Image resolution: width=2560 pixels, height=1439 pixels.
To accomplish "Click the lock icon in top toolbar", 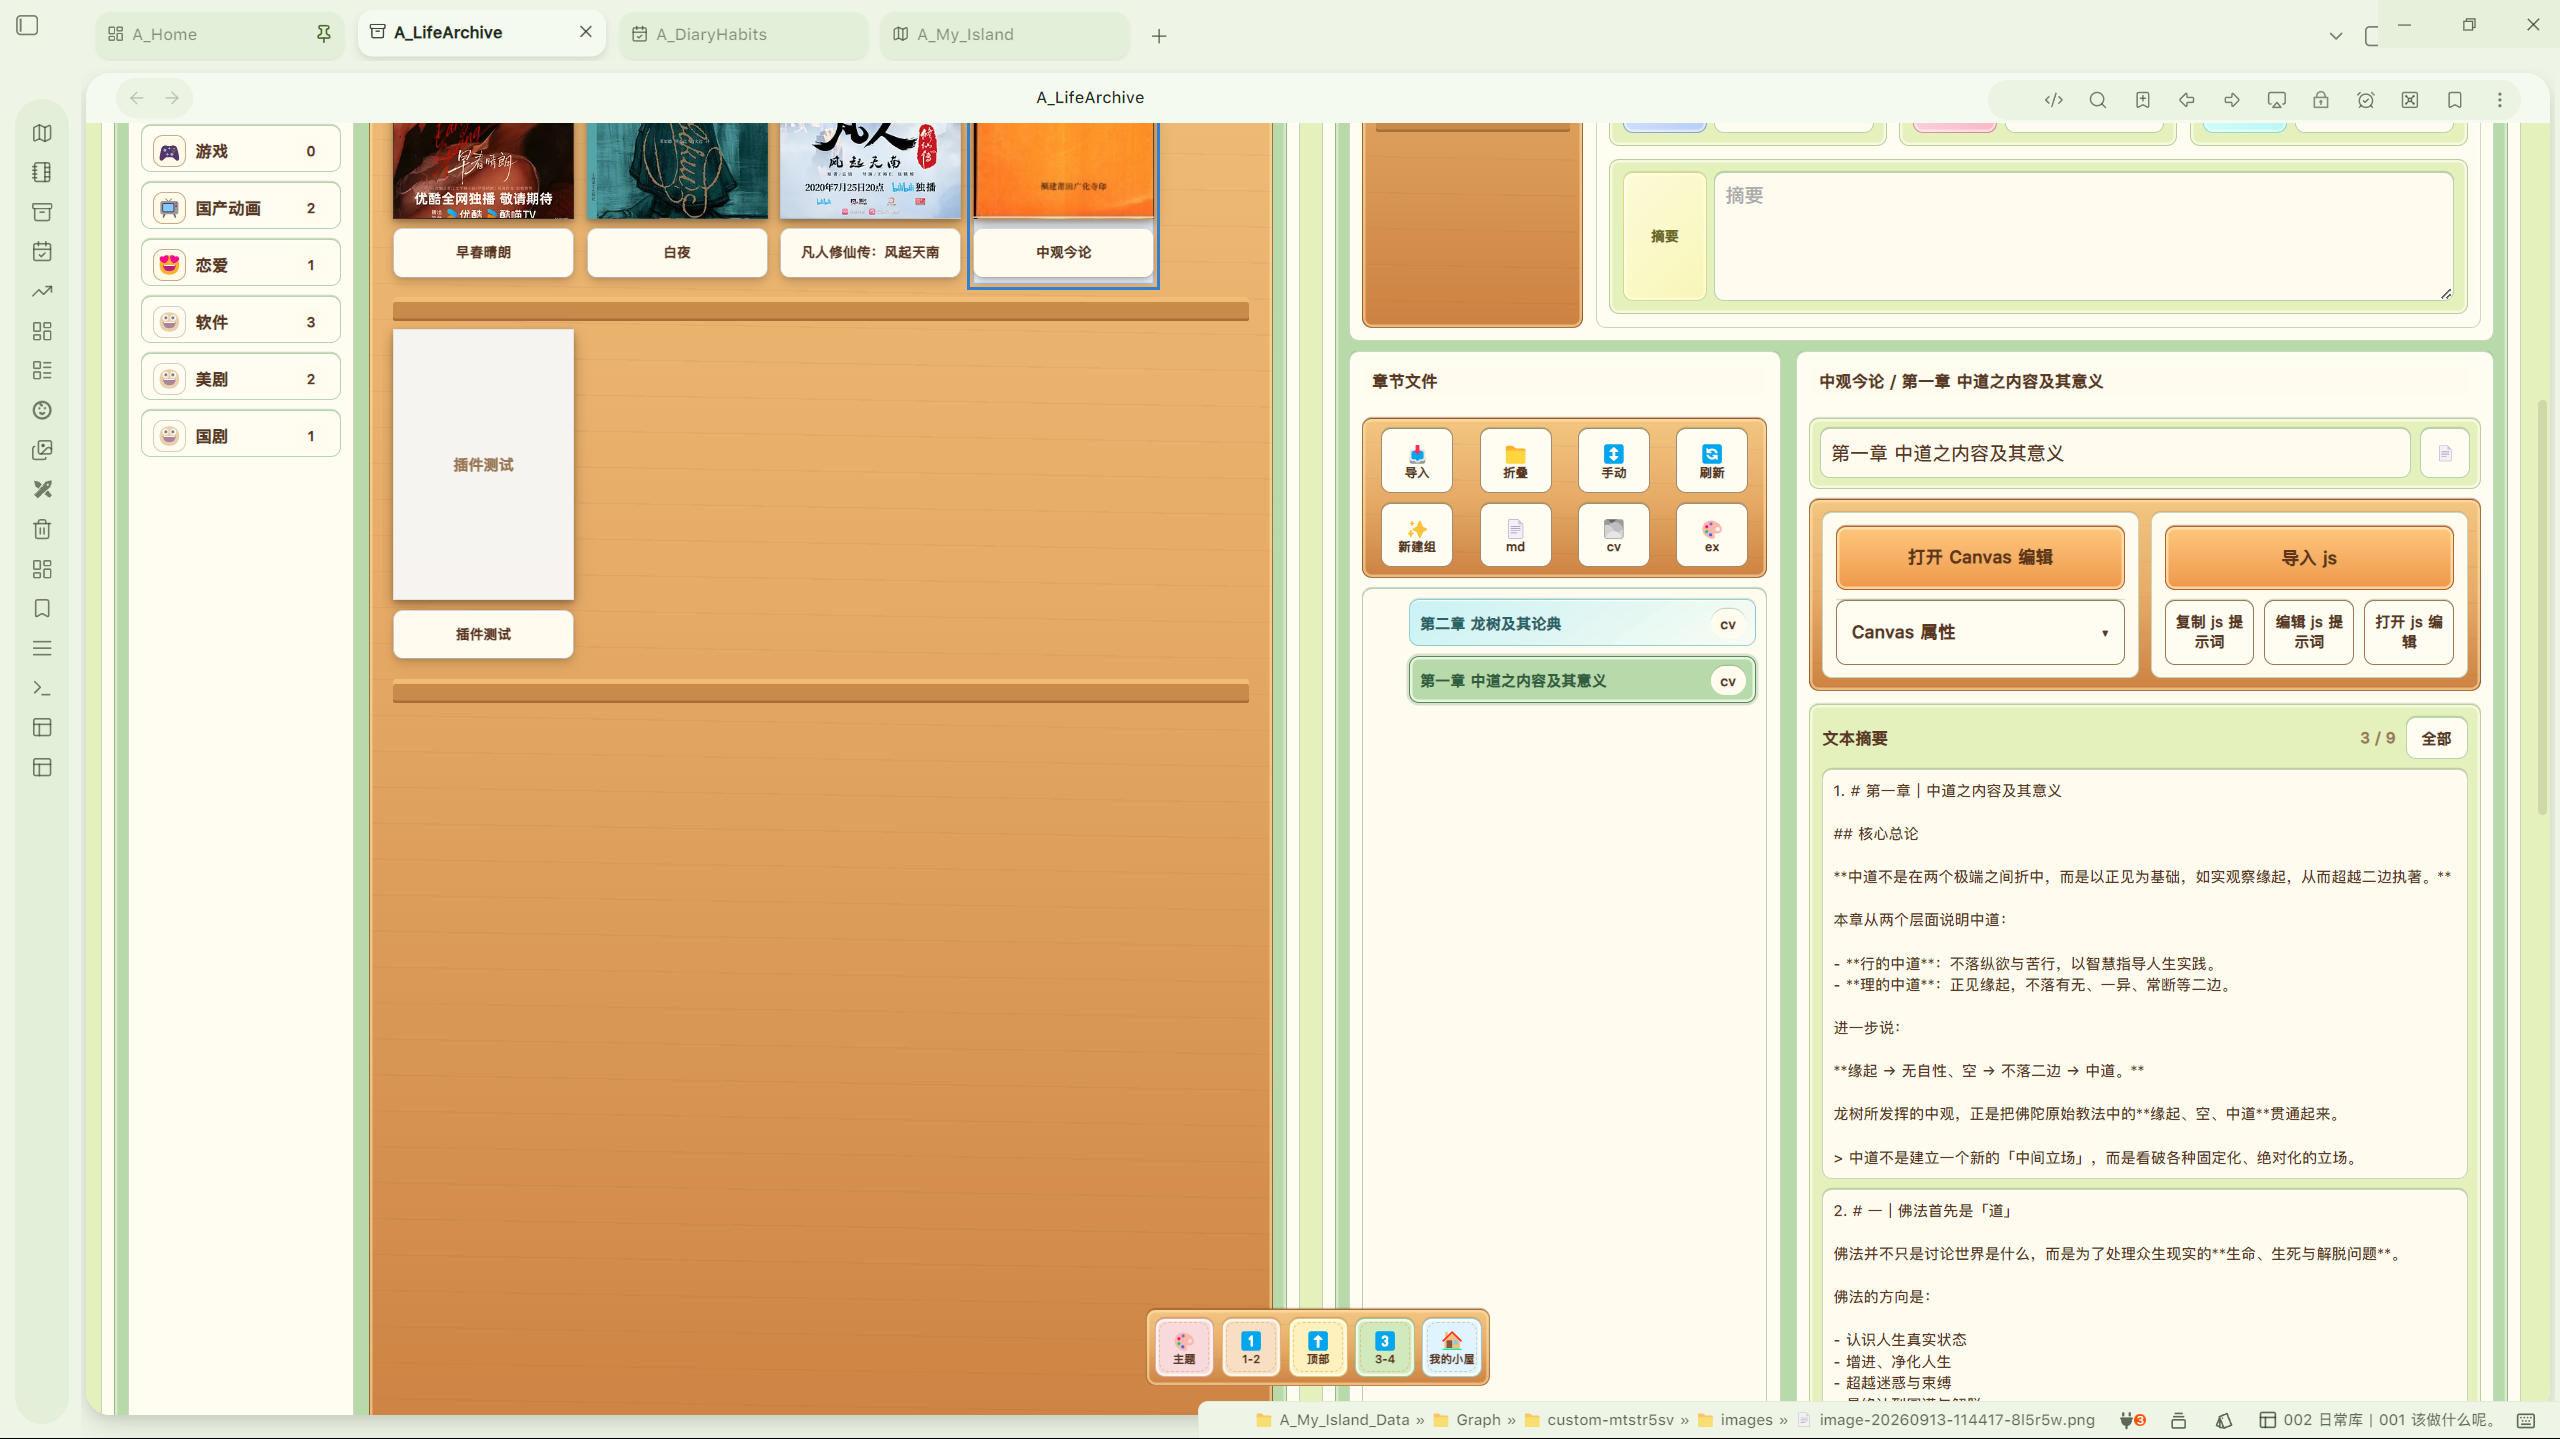I will click(2320, 100).
